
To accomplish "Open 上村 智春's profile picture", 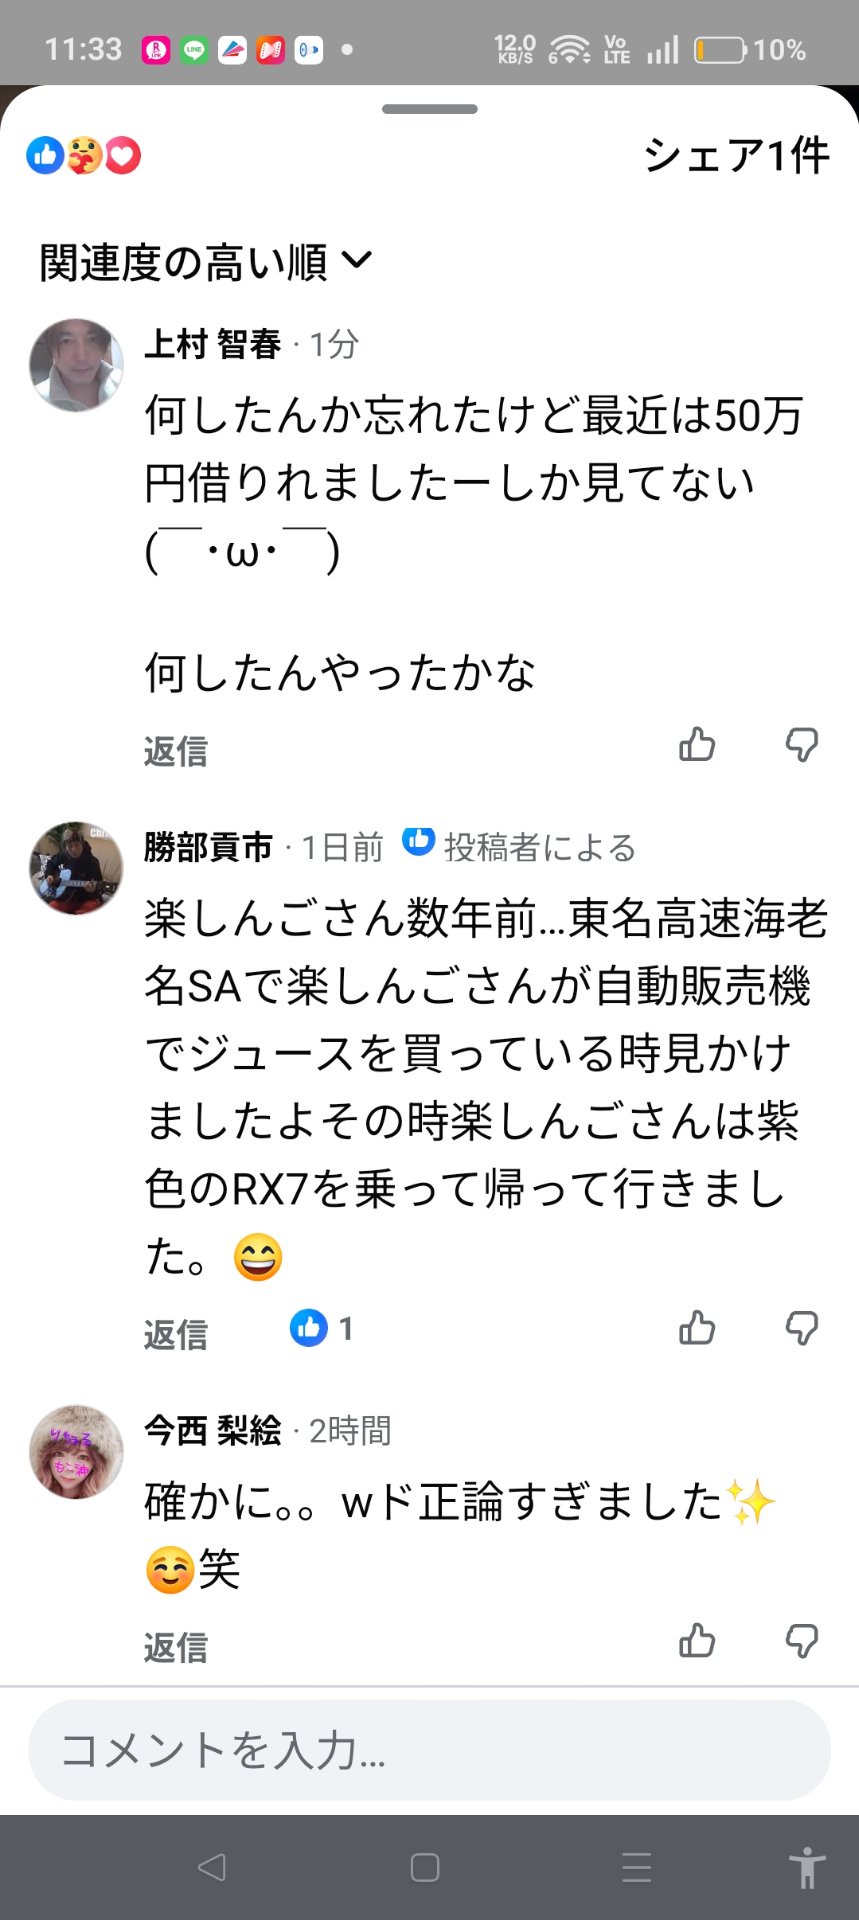I will pos(76,365).
